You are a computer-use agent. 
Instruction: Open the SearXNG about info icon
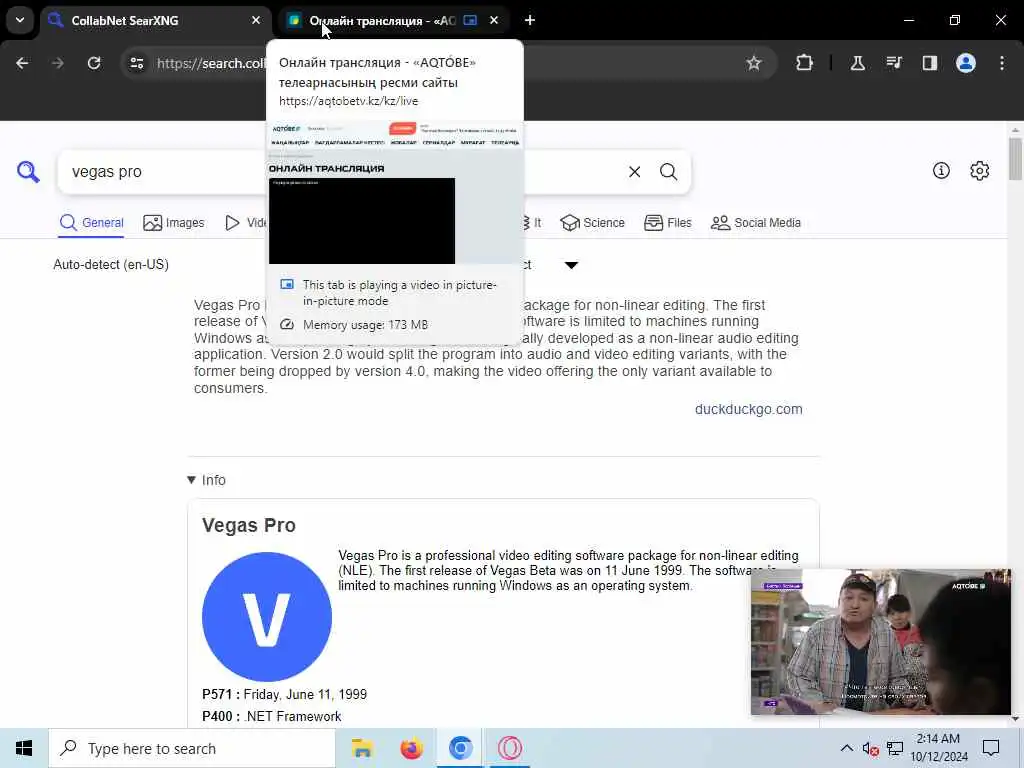tap(941, 171)
